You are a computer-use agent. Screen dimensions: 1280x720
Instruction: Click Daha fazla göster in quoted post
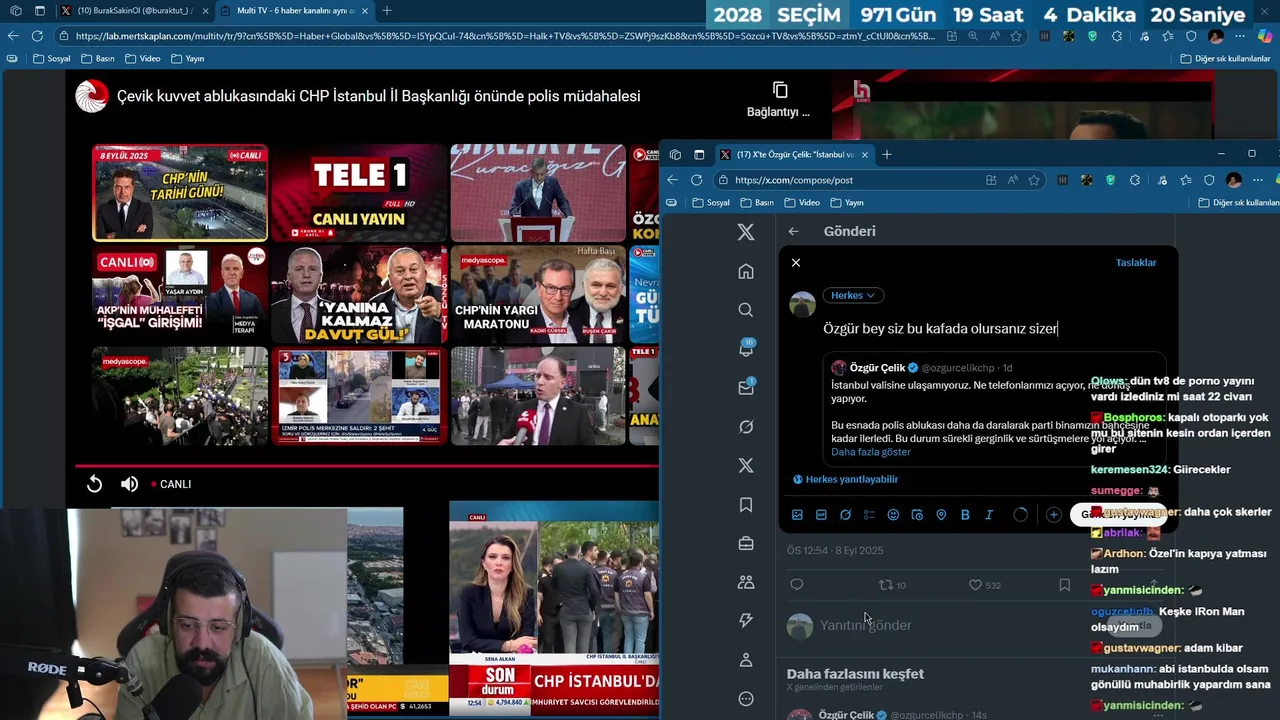pyautogui.click(x=871, y=452)
